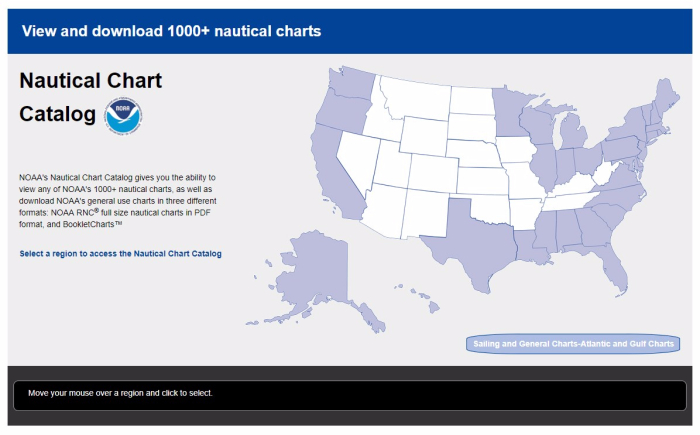Select the Oregon region on map

[342, 112]
